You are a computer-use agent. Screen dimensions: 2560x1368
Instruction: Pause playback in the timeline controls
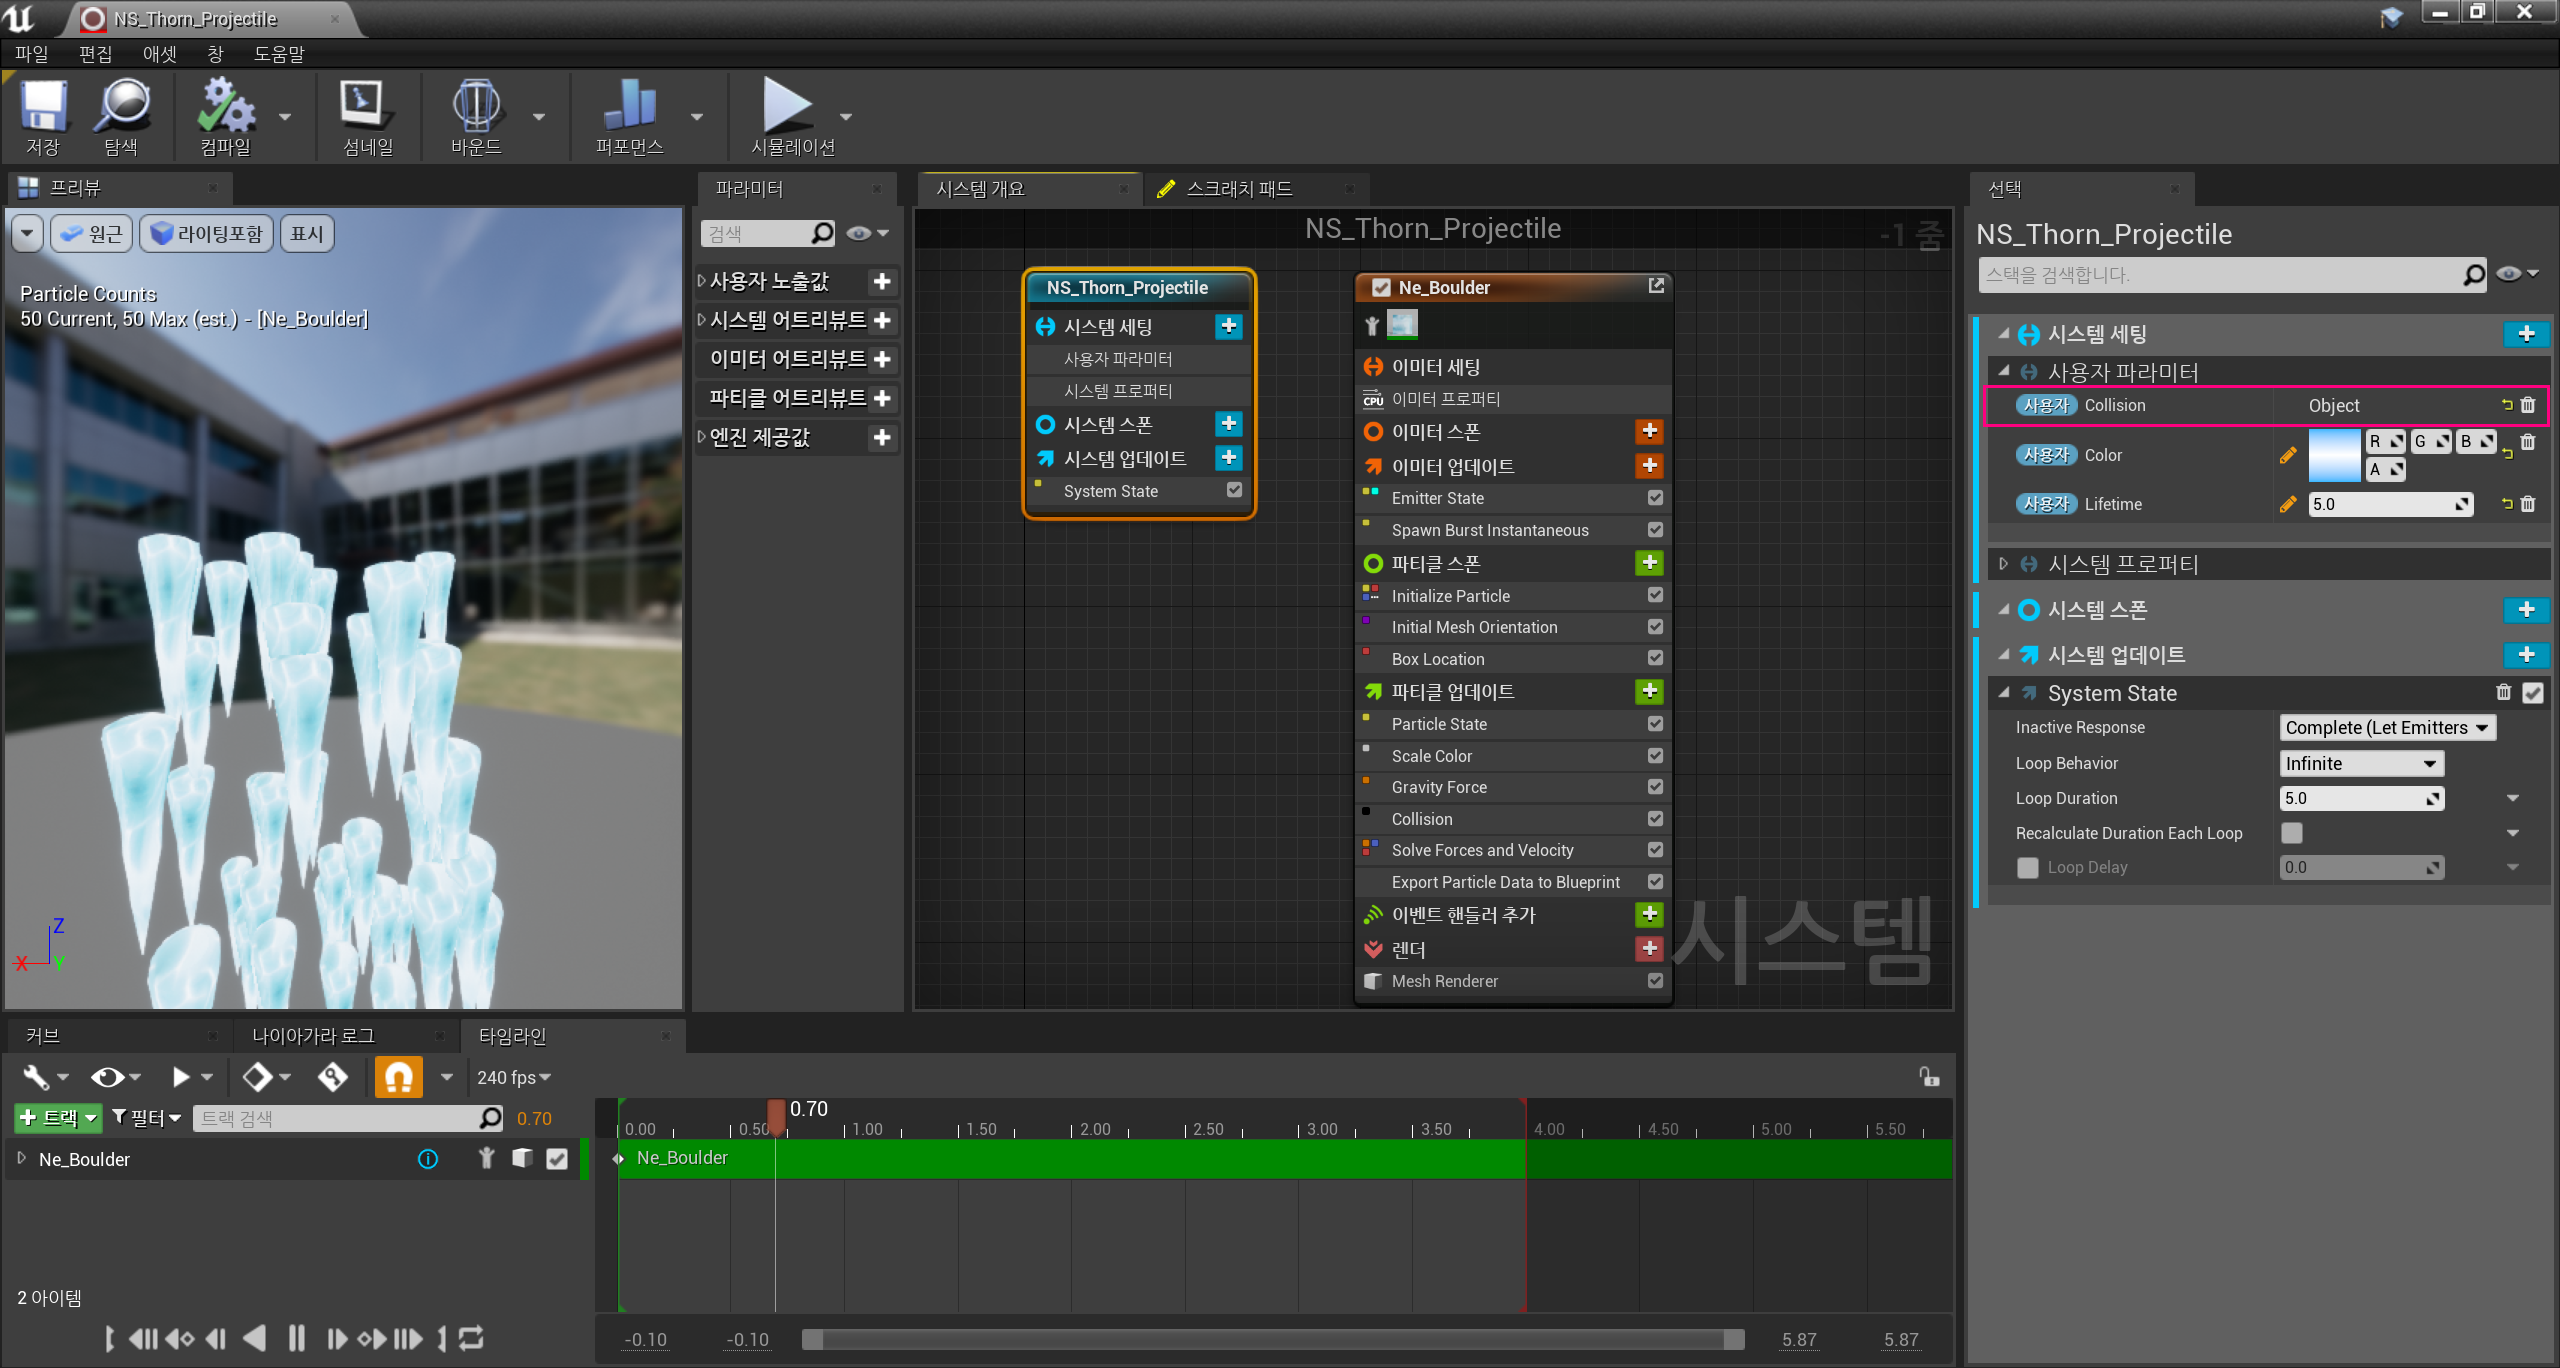pyautogui.click(x=296, y=1338)
